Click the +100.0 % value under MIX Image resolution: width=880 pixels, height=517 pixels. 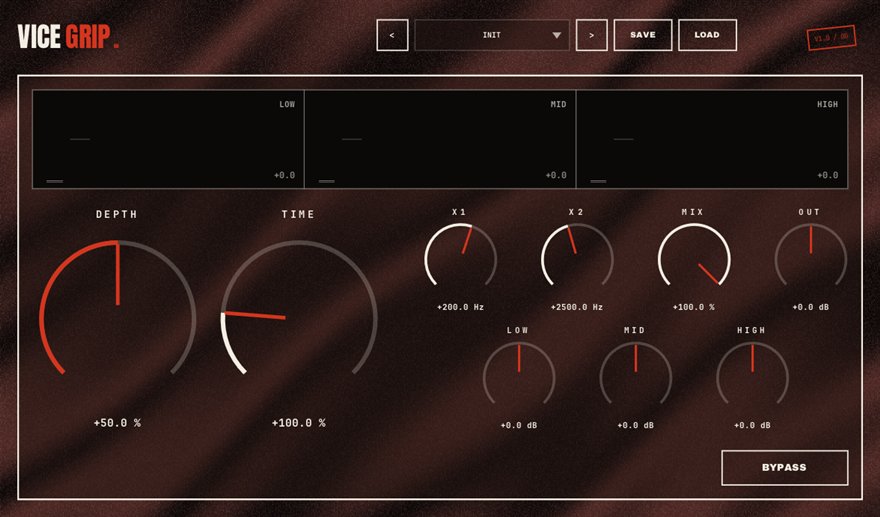tap(694, 307)
